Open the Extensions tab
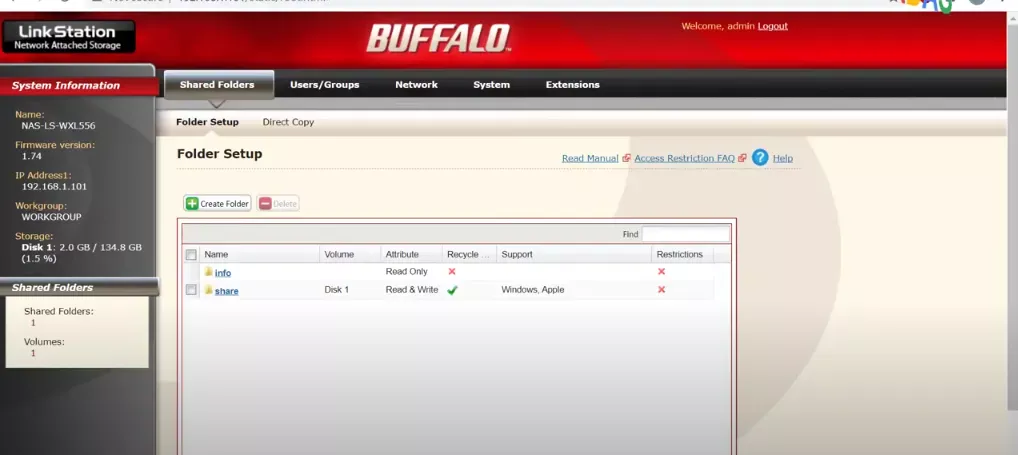Viewport: 1018px width, 455px height. [x=573, y=84]
